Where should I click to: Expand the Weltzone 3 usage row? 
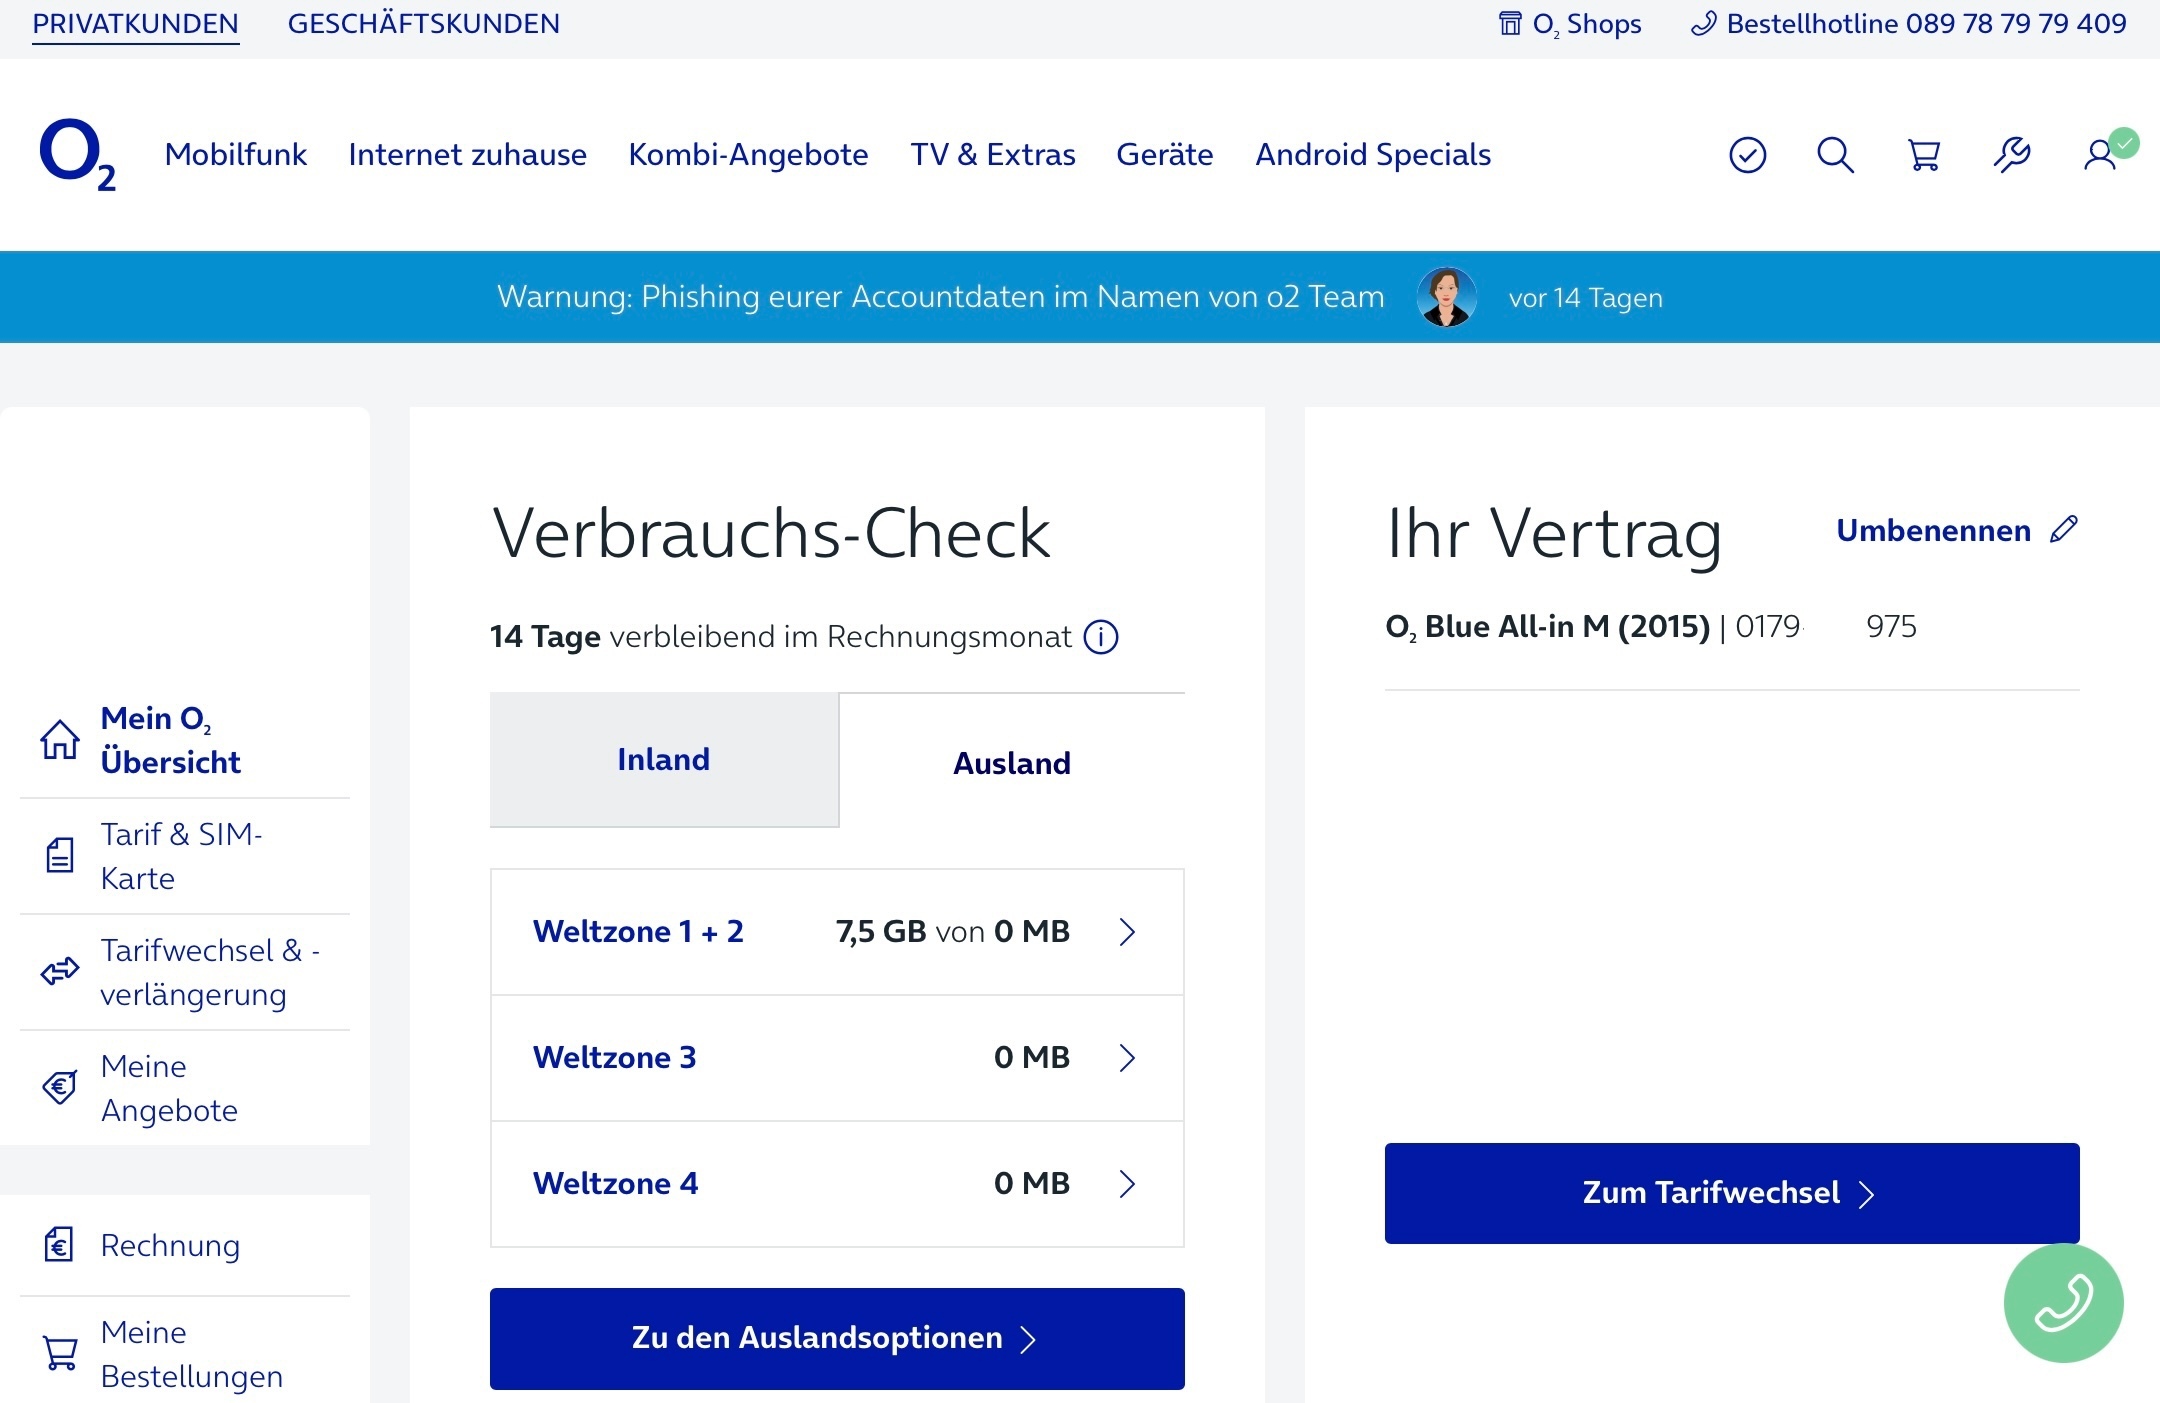837,1058
